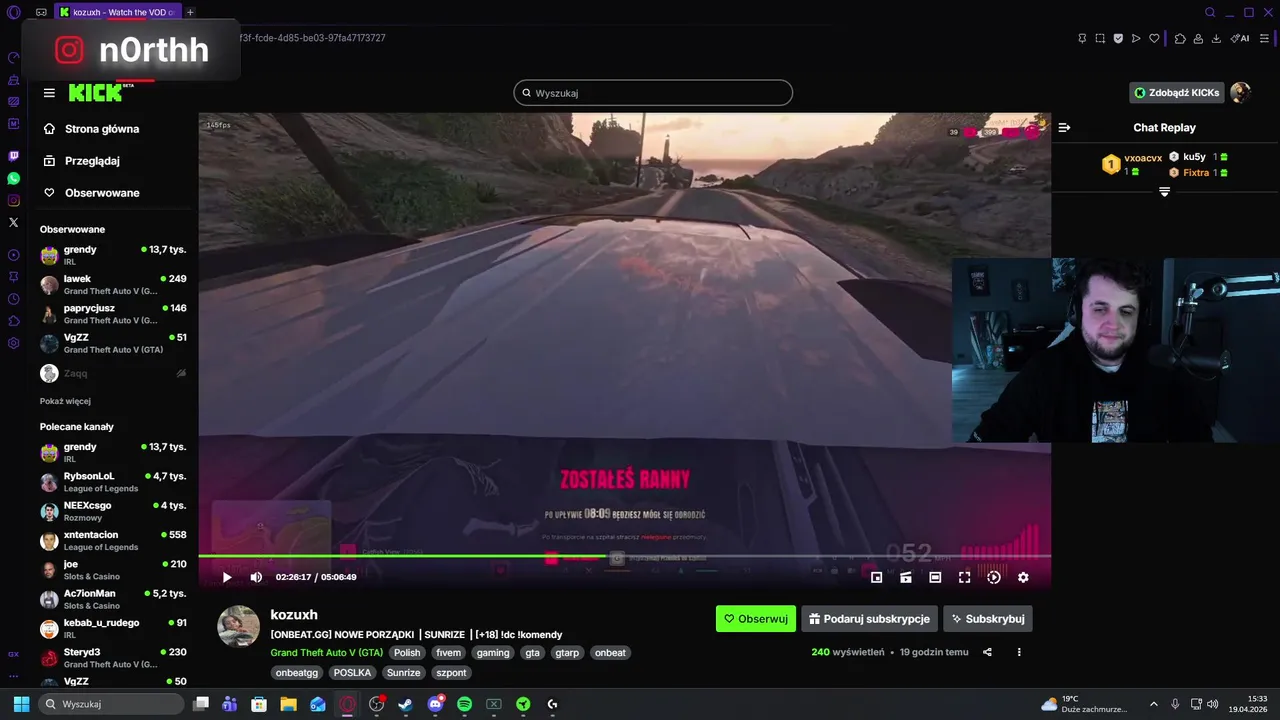Open followed channel lawek
Screen dimensions: 1280x720
click(113, 285)
